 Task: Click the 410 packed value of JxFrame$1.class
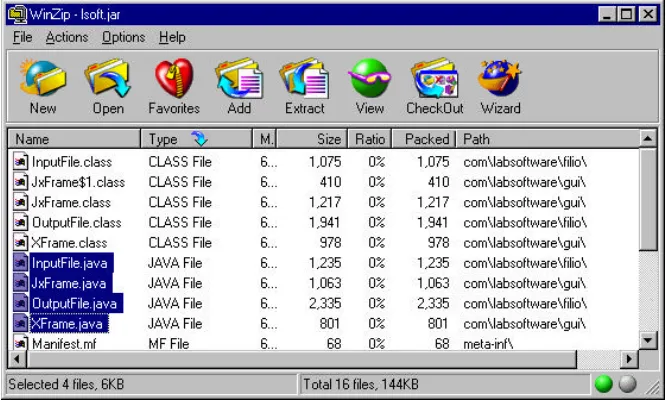pyautogui.click(x=438, y=182)
